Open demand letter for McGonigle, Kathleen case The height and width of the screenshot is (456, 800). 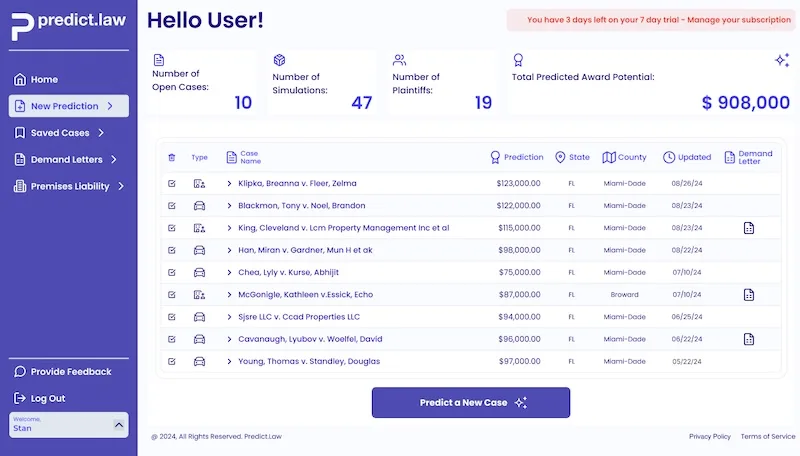pyautogui.click(x=749, y=295)
